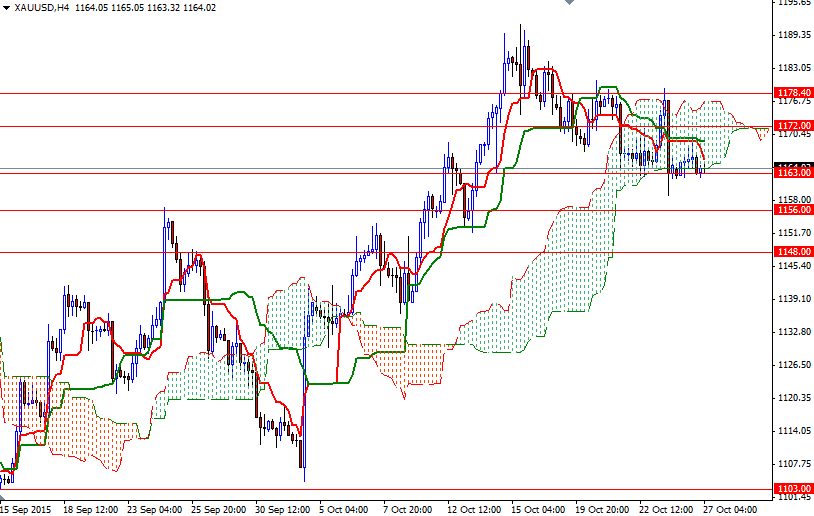Click price axis value 1114.05
This screenshot has height=516, width=814.
click(x=794, y=431)
